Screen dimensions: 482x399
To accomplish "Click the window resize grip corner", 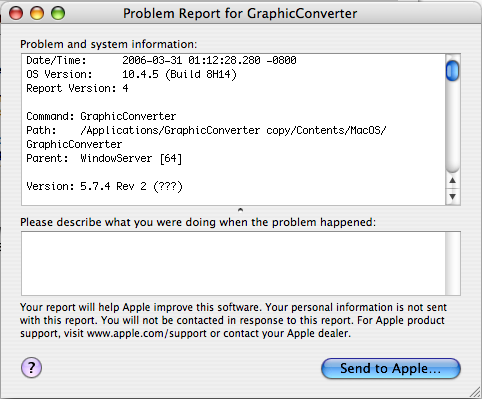I will (x=474, y=392).
